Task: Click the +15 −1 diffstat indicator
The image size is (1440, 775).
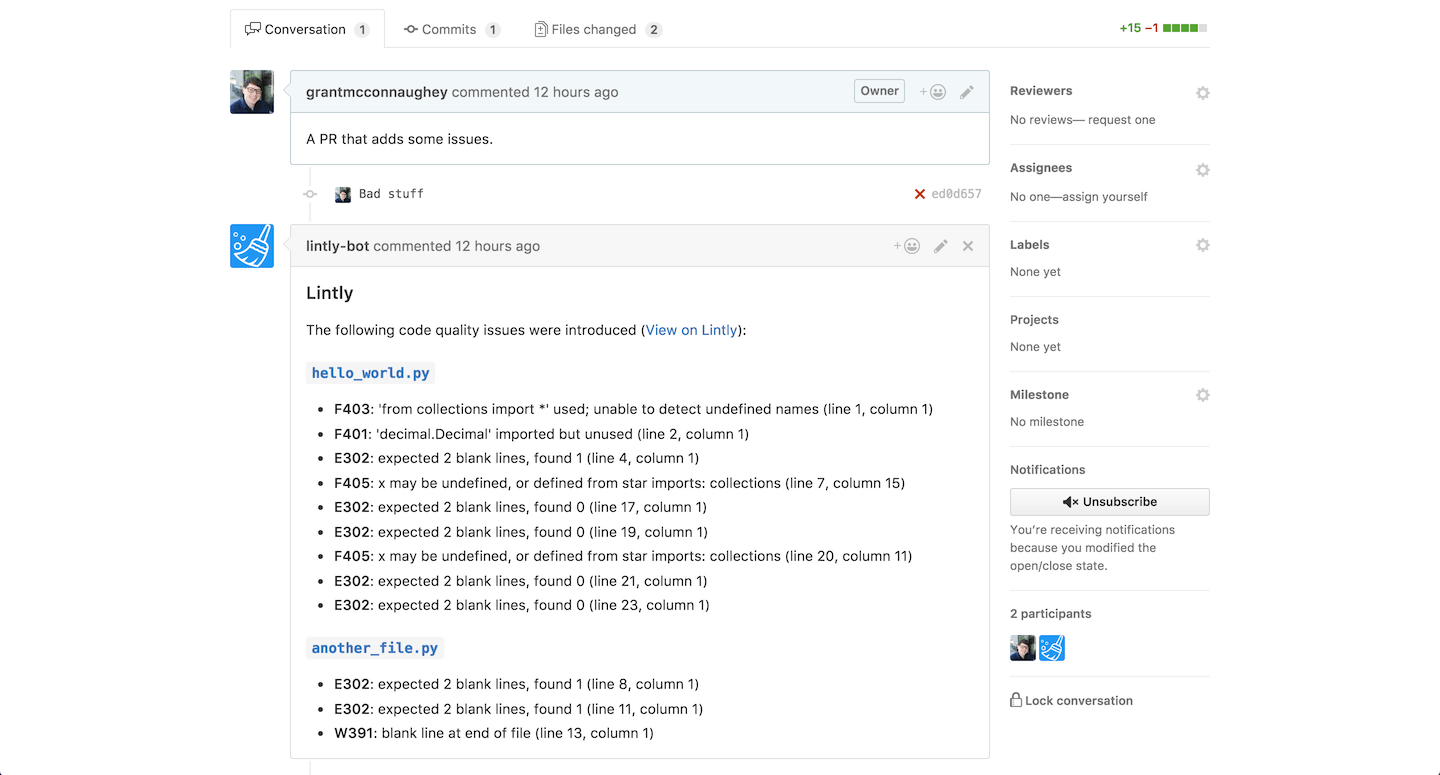Action: [1163, 28]
